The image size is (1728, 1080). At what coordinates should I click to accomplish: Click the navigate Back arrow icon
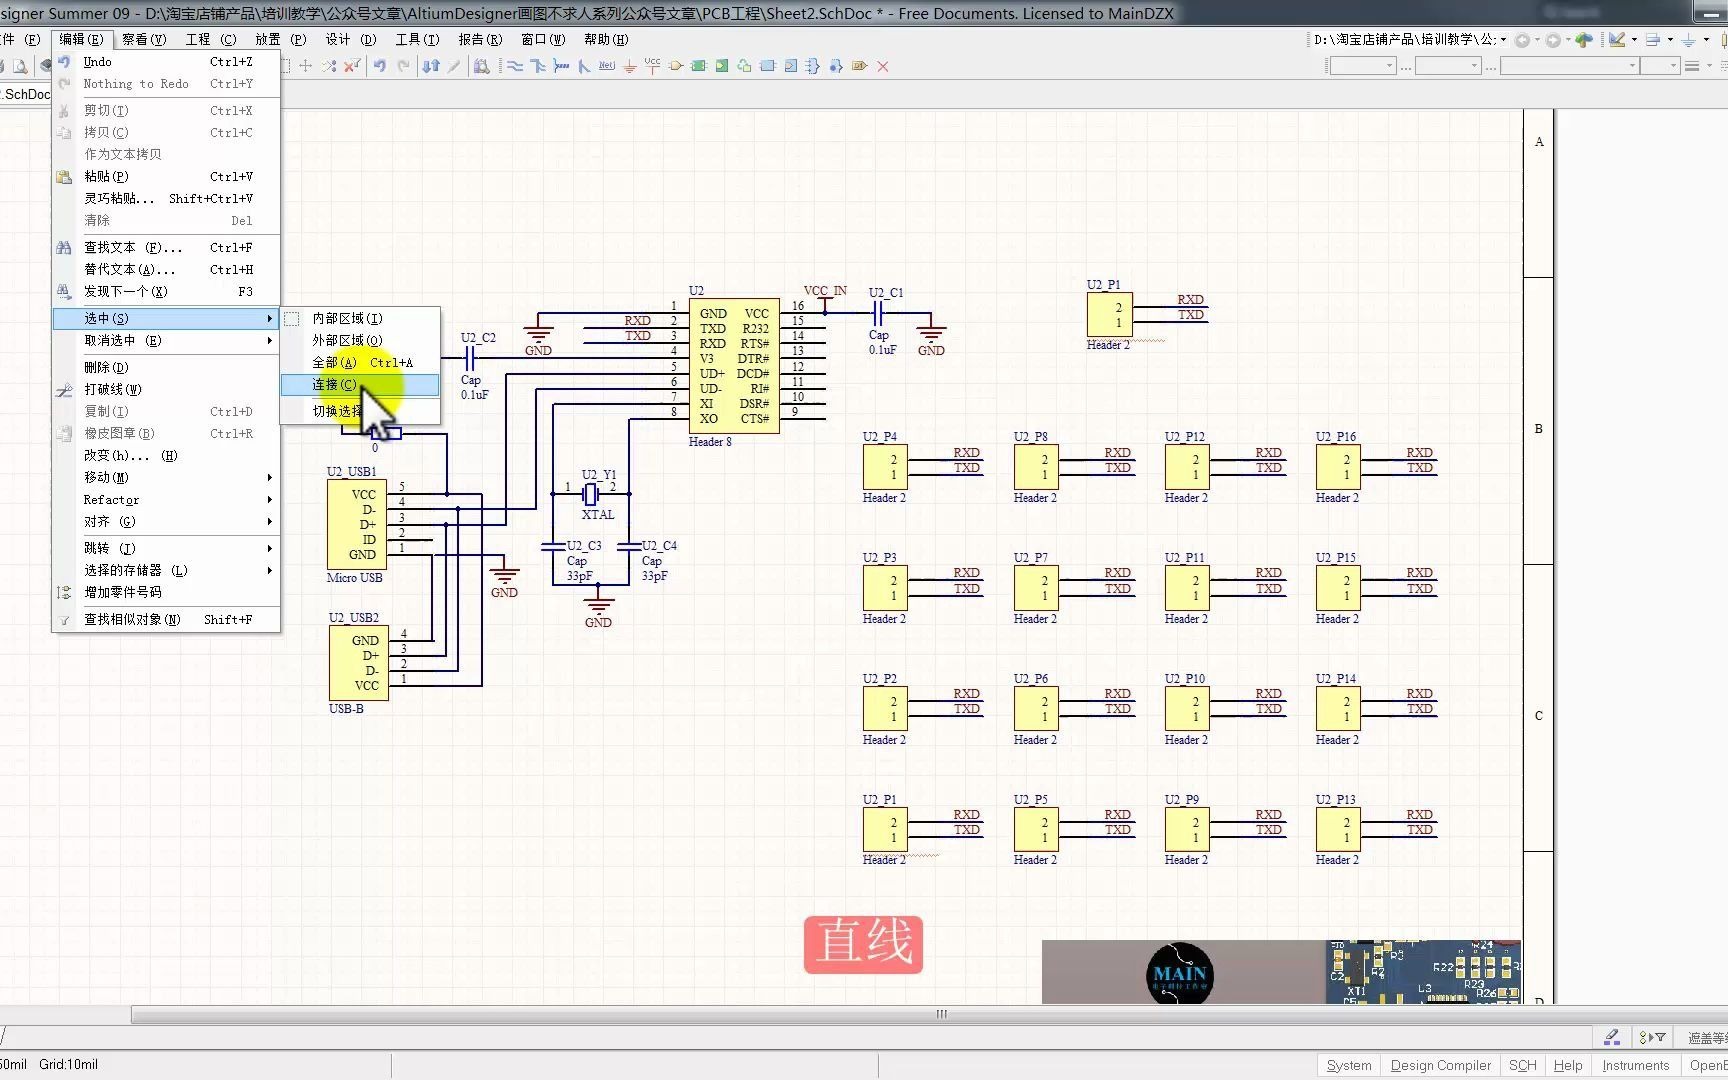point(1522,40)
